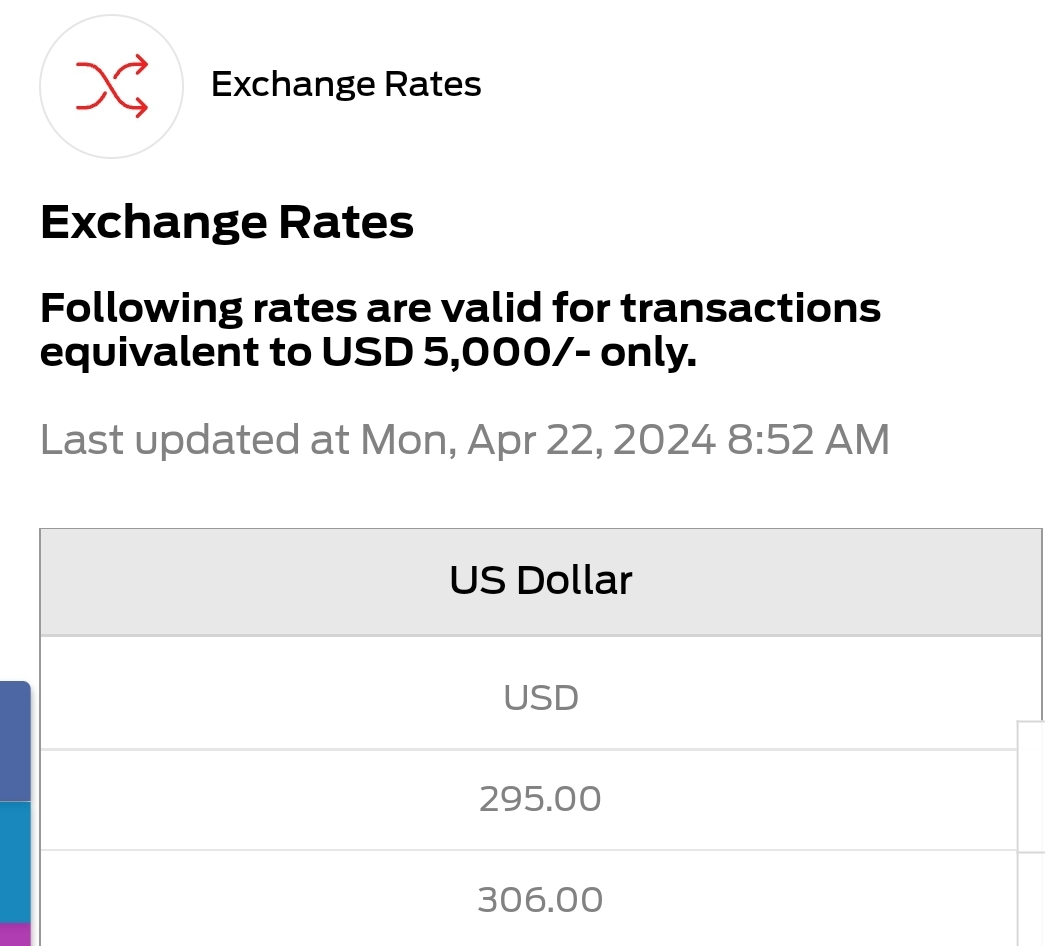Select the 295.00 rate cell
This screenshot has height=946, width=1045.
[540, 800]
